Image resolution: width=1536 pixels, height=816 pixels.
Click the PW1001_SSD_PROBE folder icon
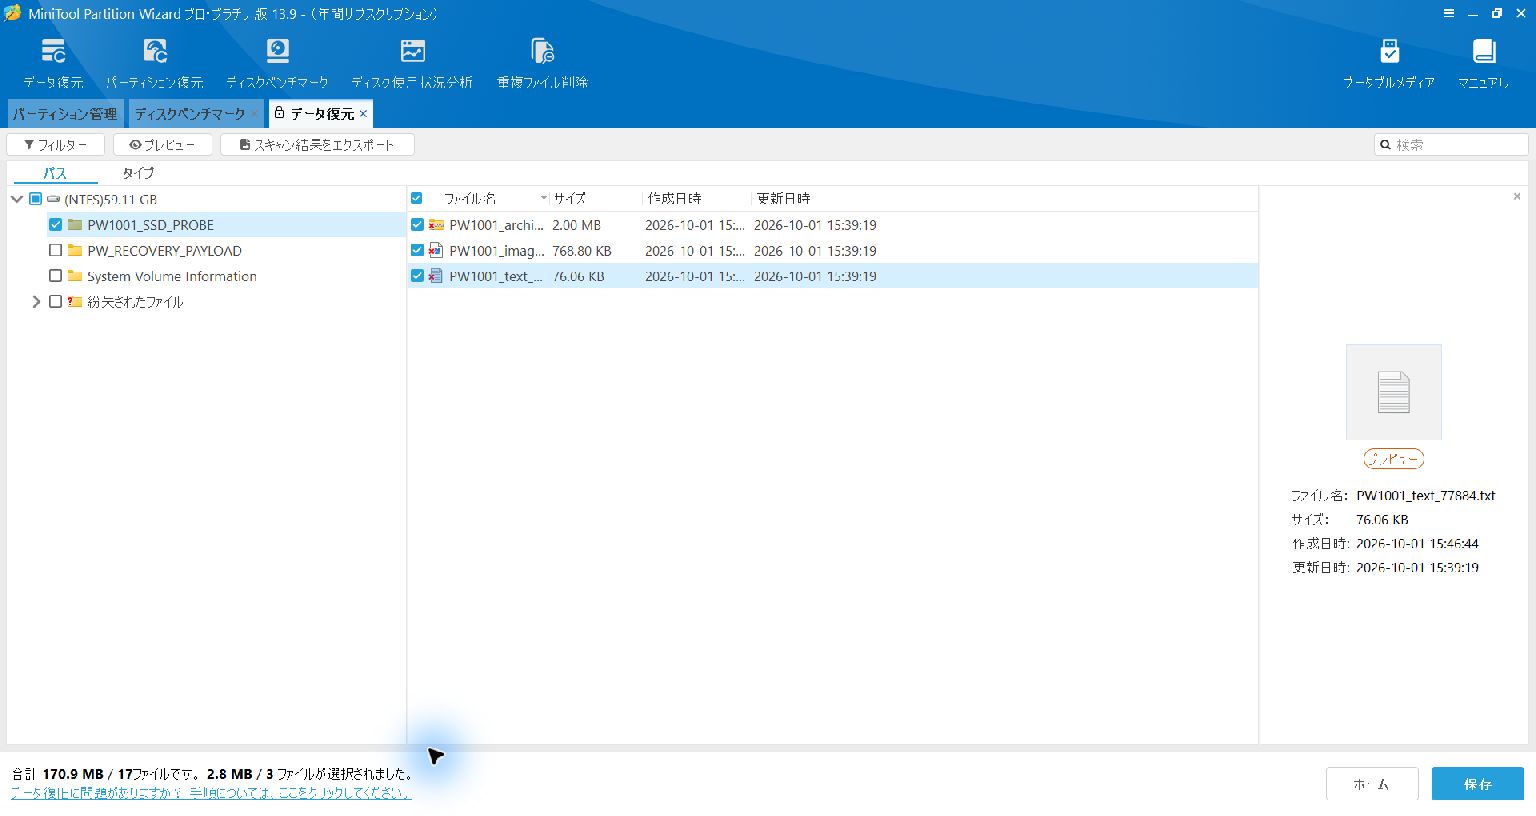[75, 225]
